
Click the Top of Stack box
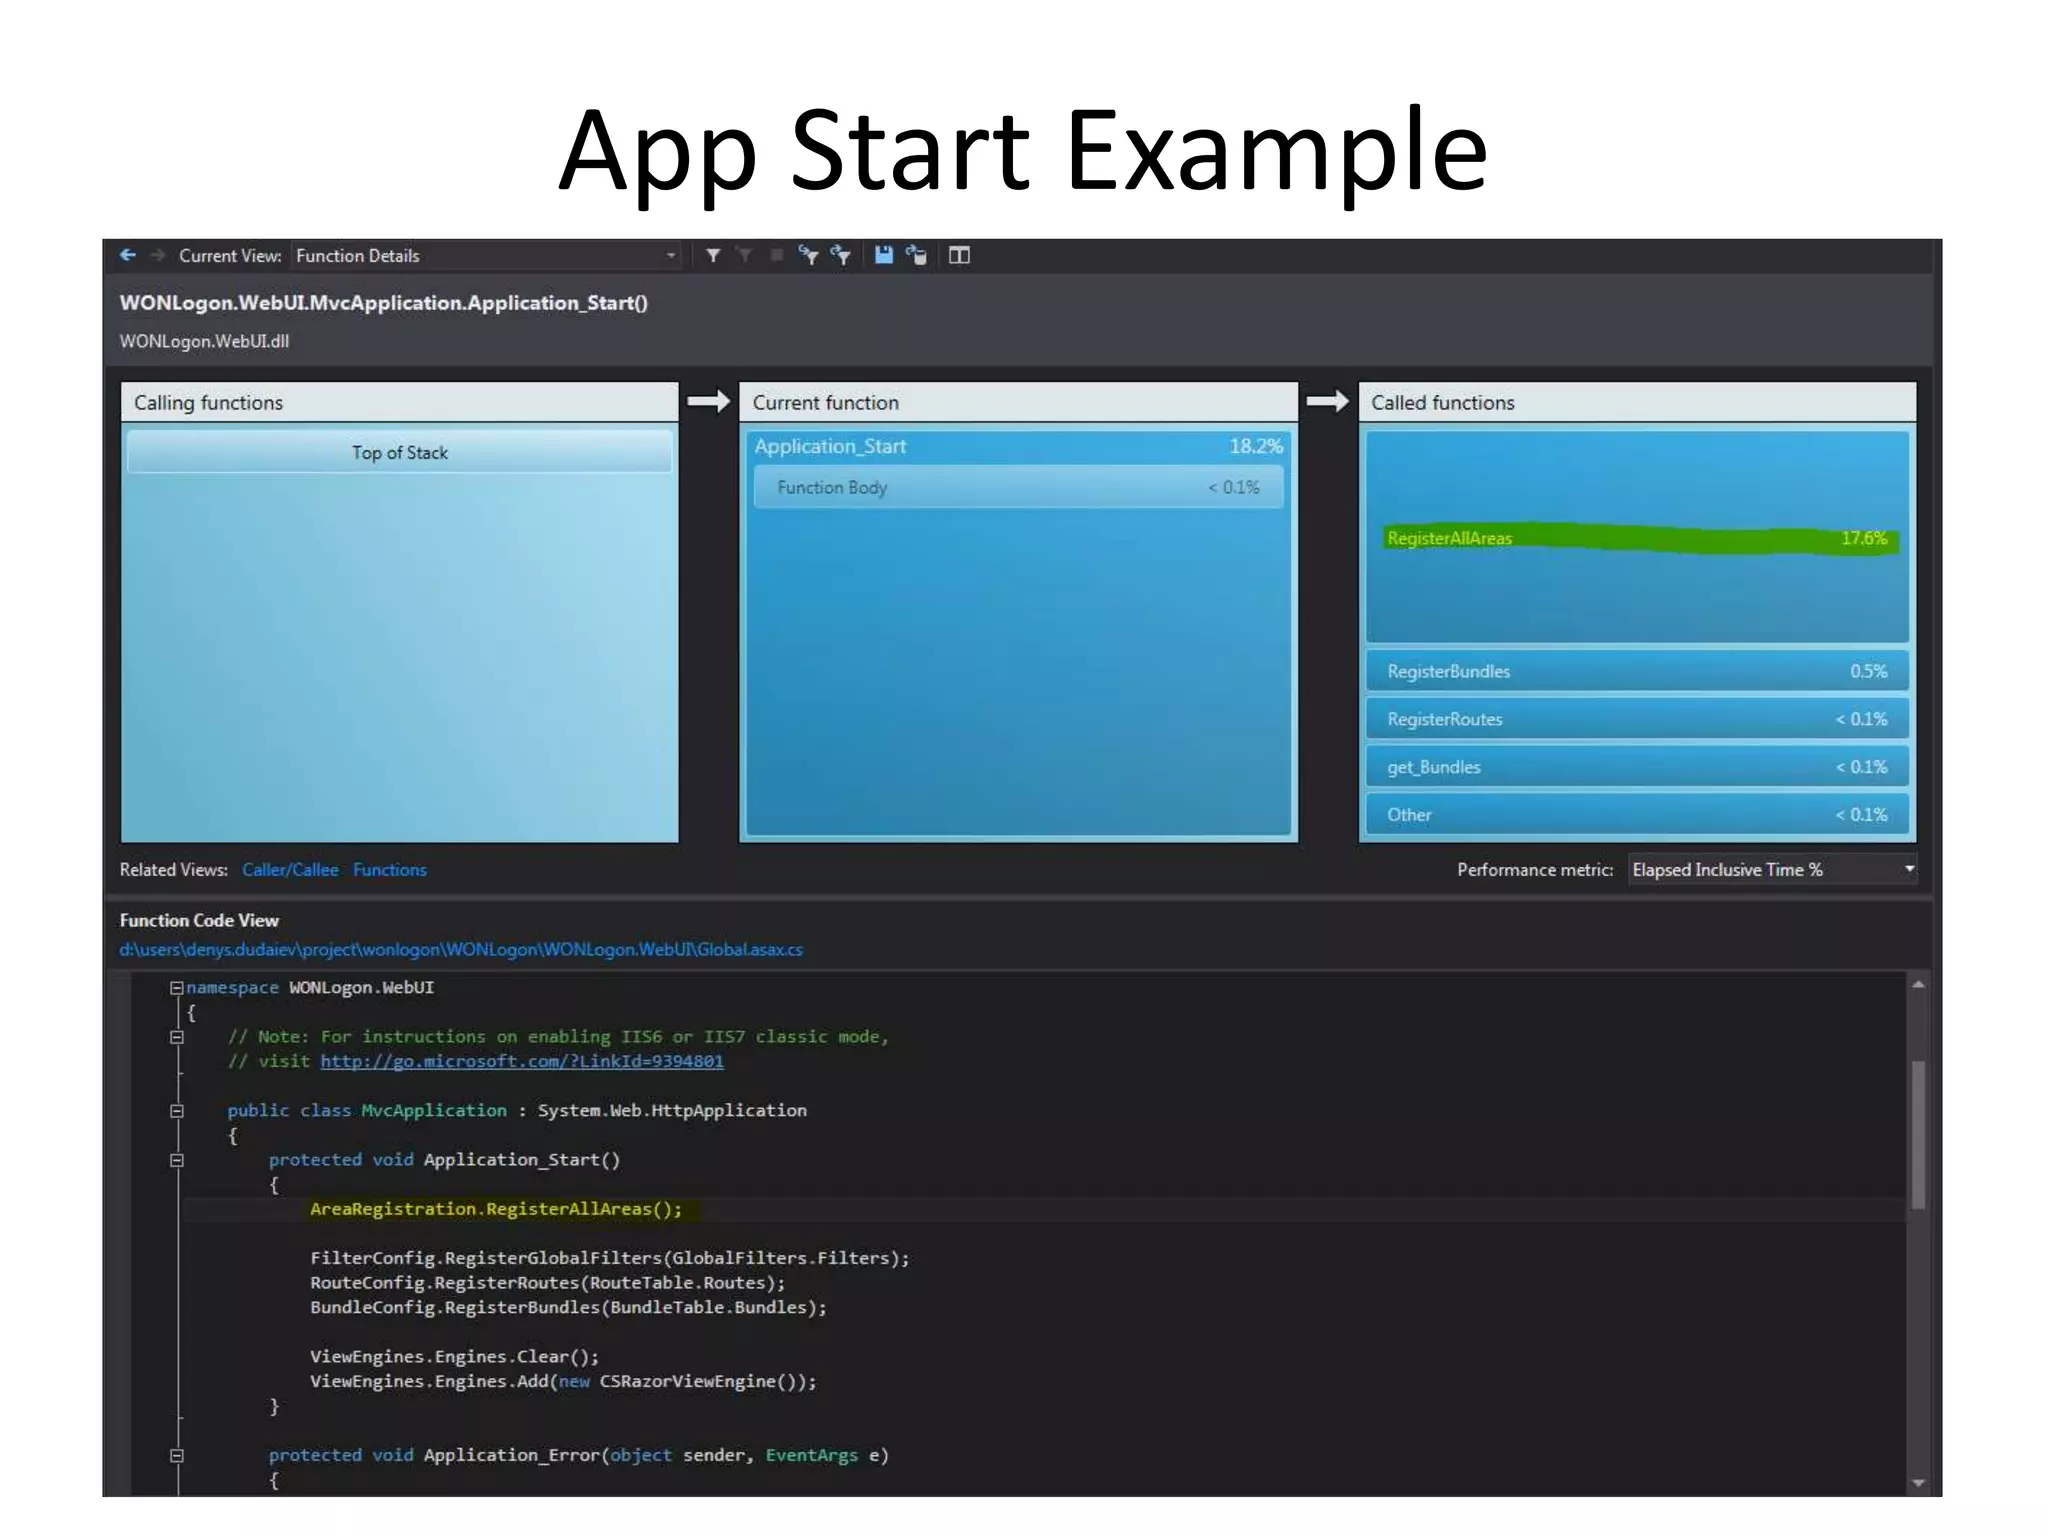400,452
